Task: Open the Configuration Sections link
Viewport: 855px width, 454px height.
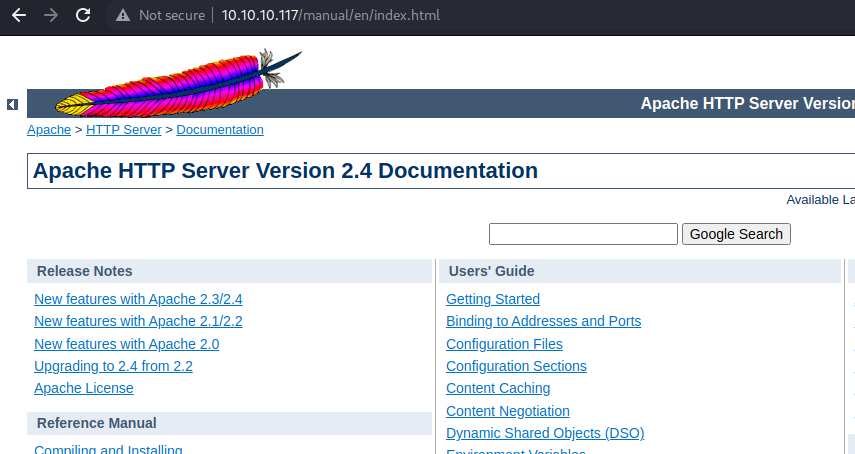Action: (516, 366)
